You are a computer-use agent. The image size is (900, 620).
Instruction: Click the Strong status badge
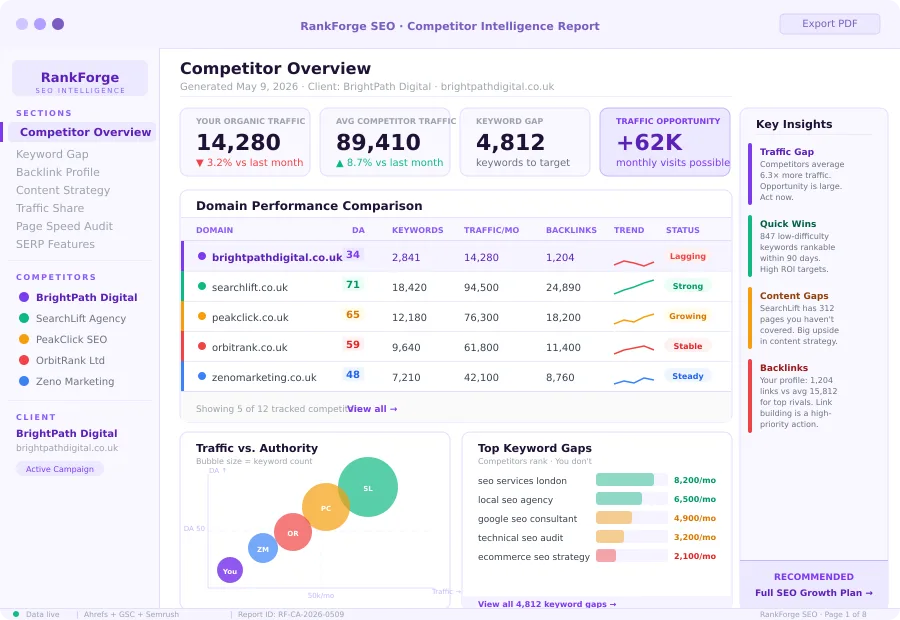[x=688, y=286]
